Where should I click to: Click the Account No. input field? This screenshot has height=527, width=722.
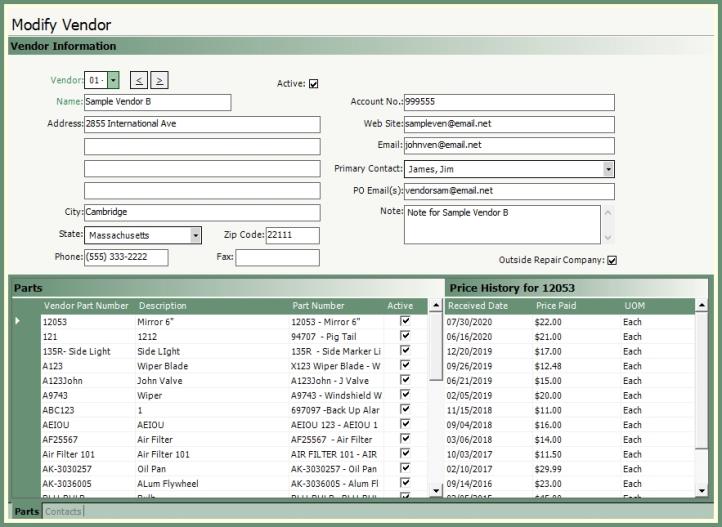point(508,102)
